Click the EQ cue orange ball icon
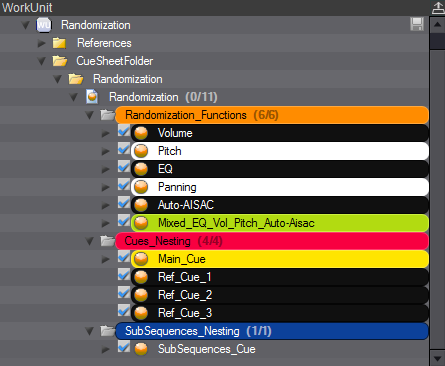The width and height of the screenshot is (445, 366). coord(141,169)
